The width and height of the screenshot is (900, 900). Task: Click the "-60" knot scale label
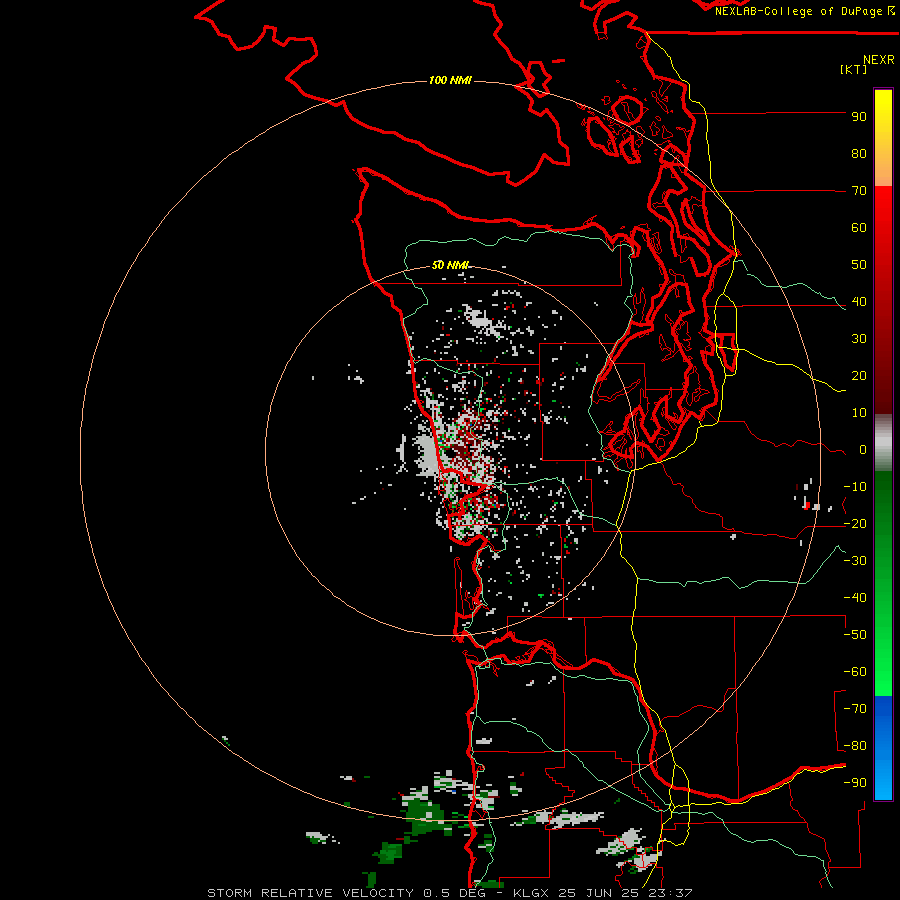coord(855,672)
